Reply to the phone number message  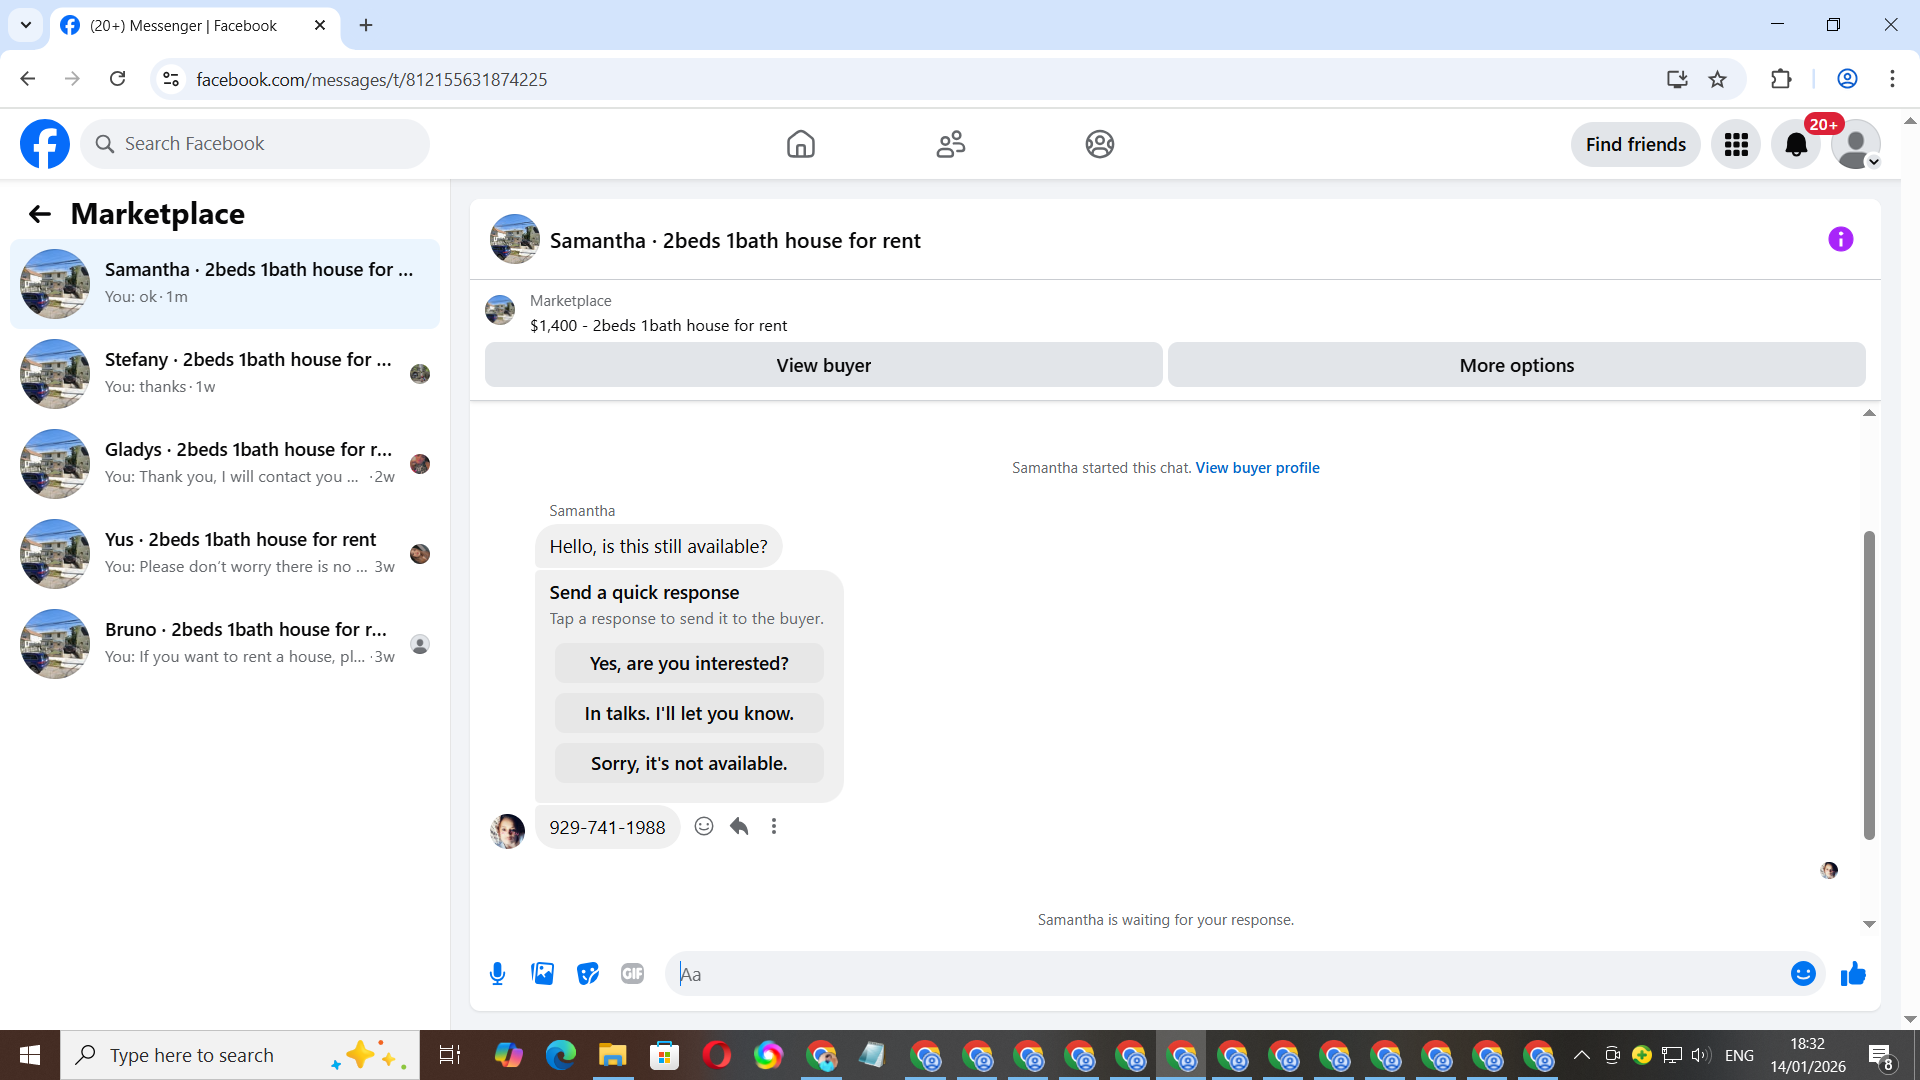[739, 826]
